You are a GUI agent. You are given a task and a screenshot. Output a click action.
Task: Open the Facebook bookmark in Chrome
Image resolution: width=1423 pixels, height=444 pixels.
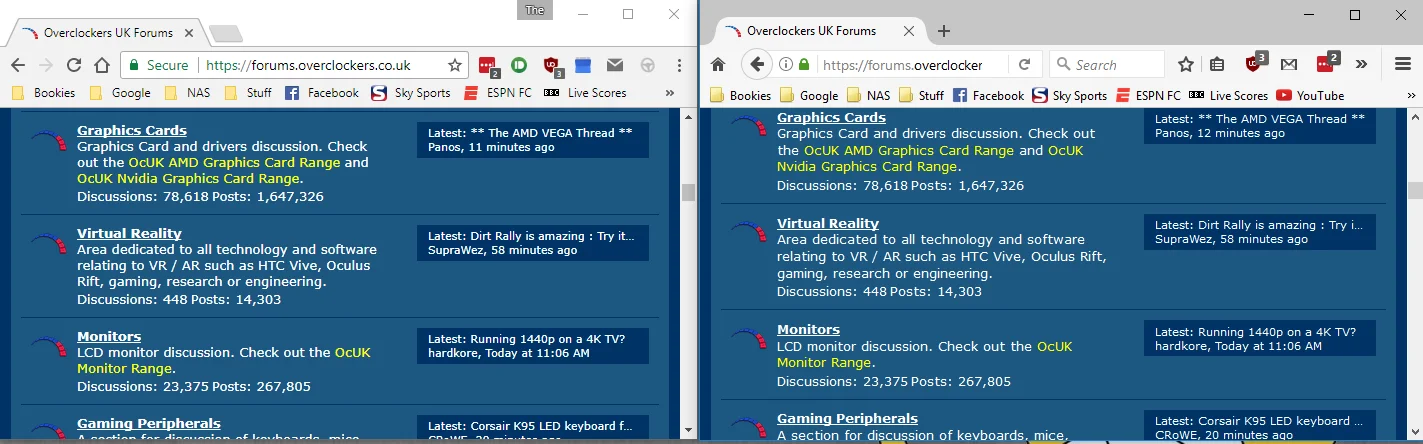(x=322, y=93)
